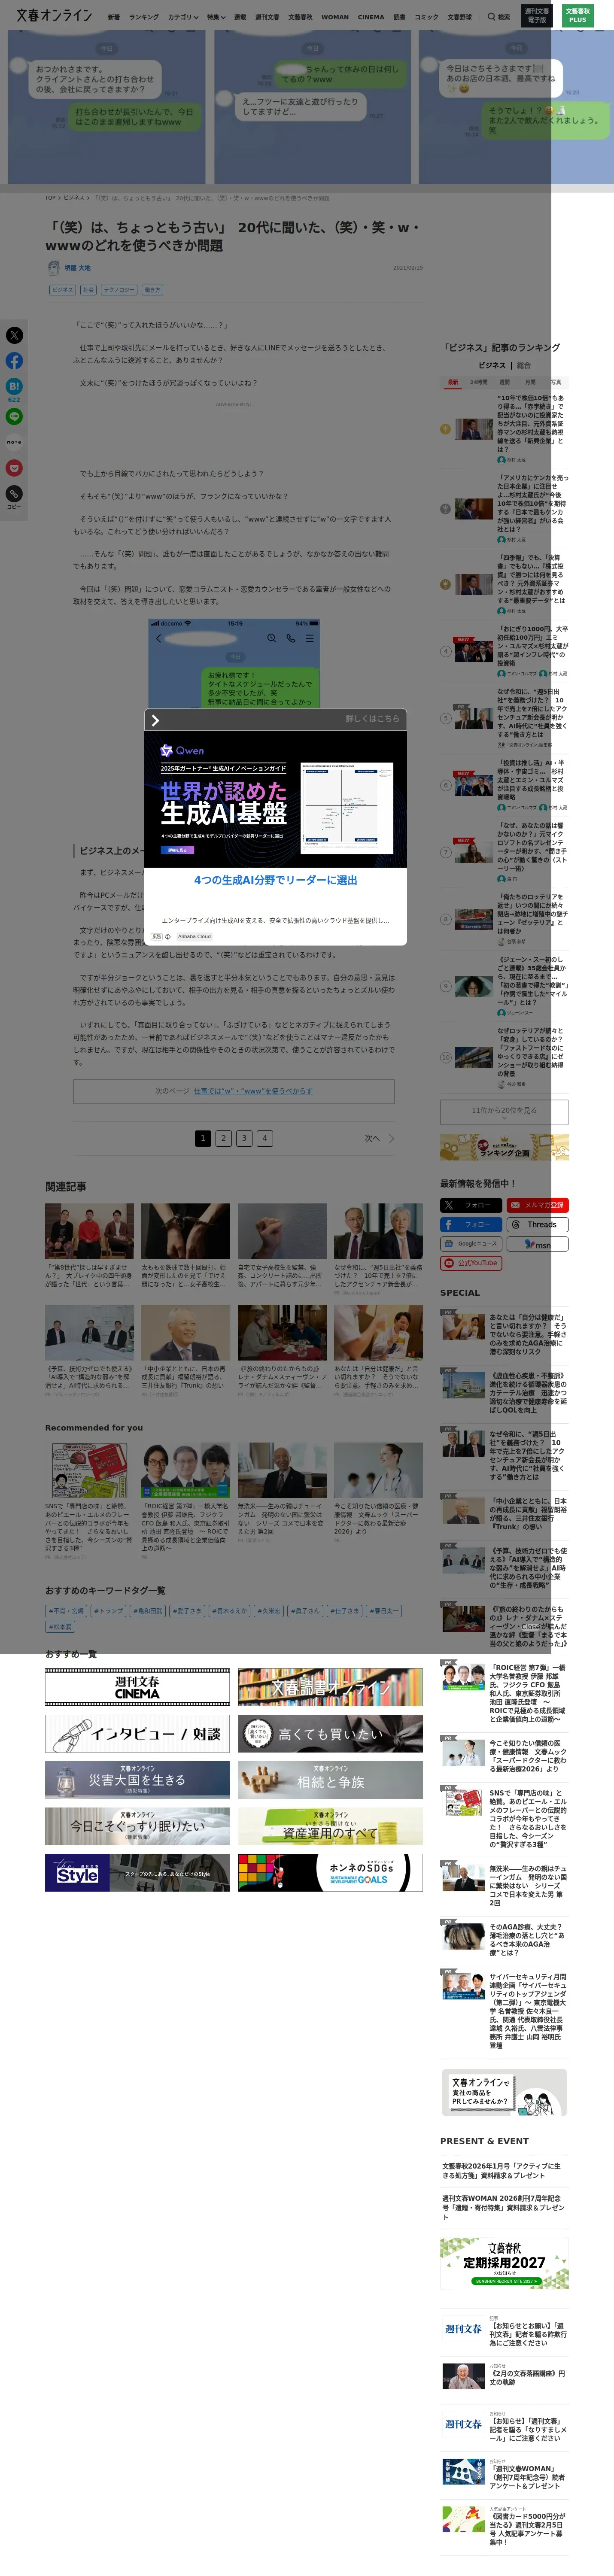614x2576 pixels.
Task: Open the Googleニュース button
Action: point(471,1244)
